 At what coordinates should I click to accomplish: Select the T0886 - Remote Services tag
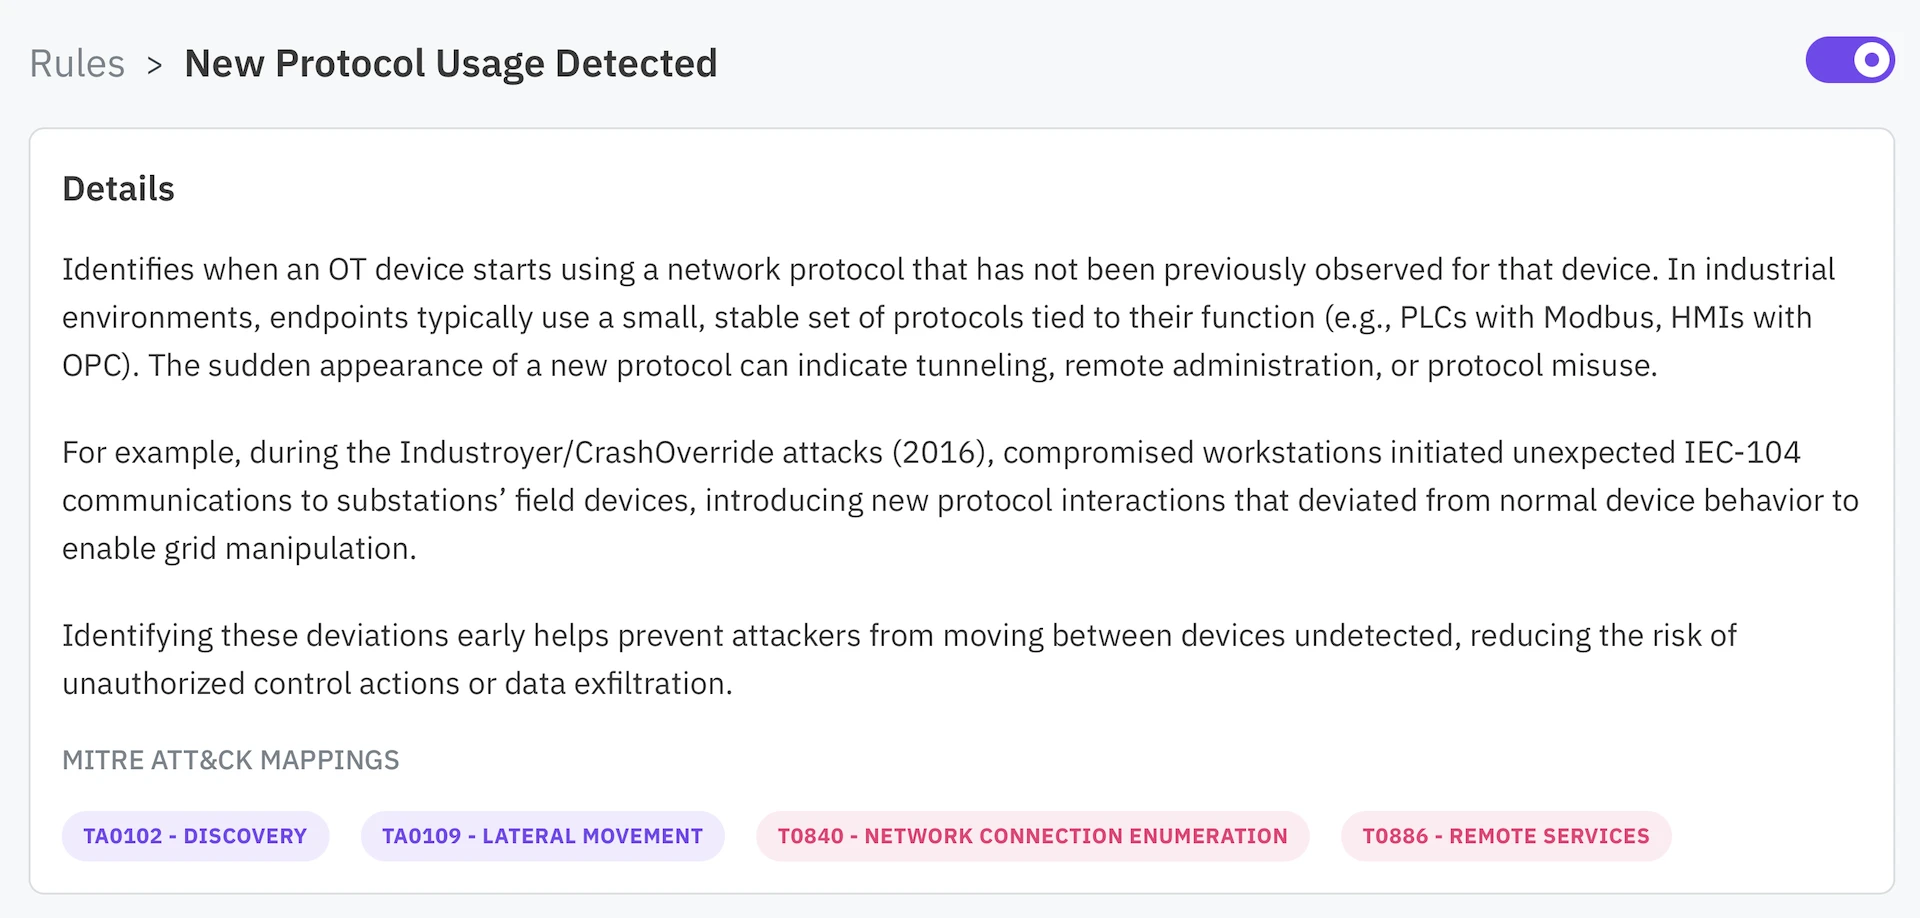pyautogui.click(x=1505, y=836)
